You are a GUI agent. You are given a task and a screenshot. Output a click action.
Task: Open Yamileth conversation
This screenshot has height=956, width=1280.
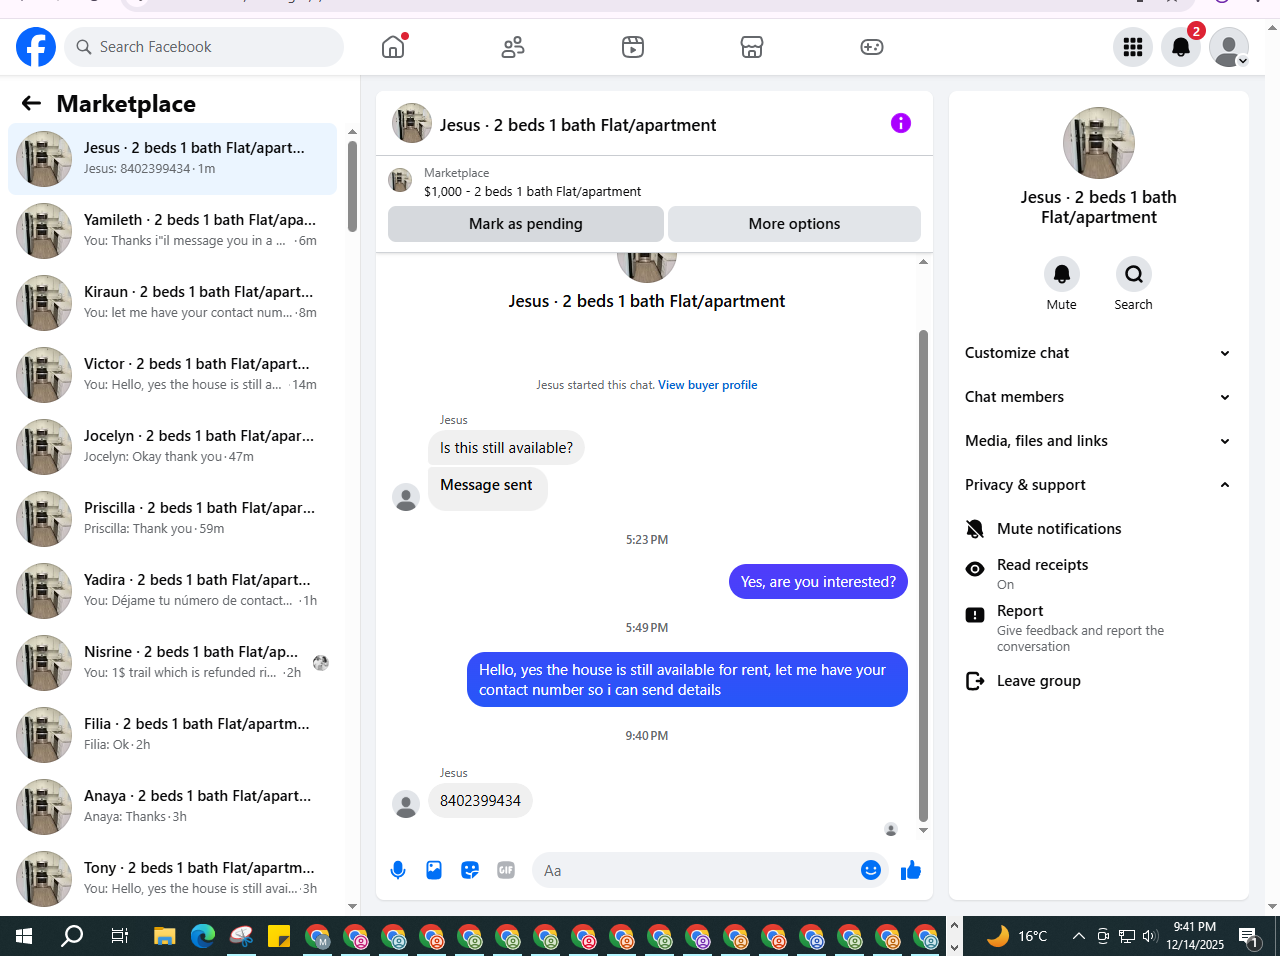[172, 231]
